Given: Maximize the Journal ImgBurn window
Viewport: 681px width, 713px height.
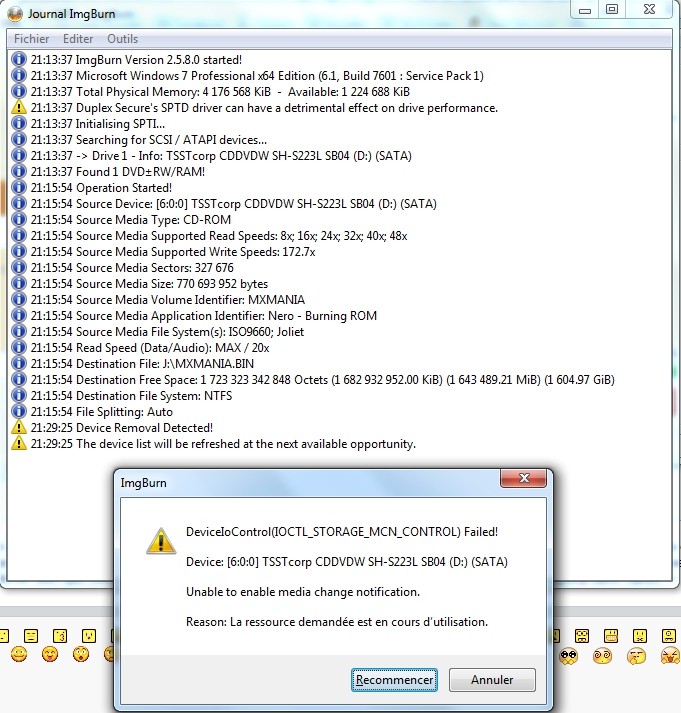Looking at the screenshot, I should 612,9.
